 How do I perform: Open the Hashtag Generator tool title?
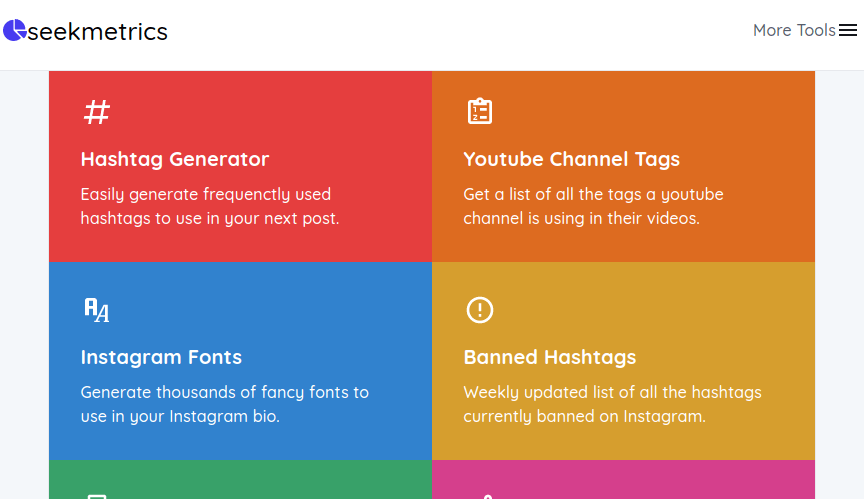click(x=175, y=159)
